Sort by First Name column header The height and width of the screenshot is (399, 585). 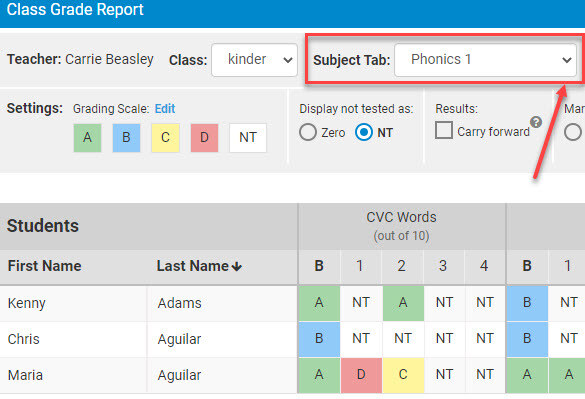44,266
